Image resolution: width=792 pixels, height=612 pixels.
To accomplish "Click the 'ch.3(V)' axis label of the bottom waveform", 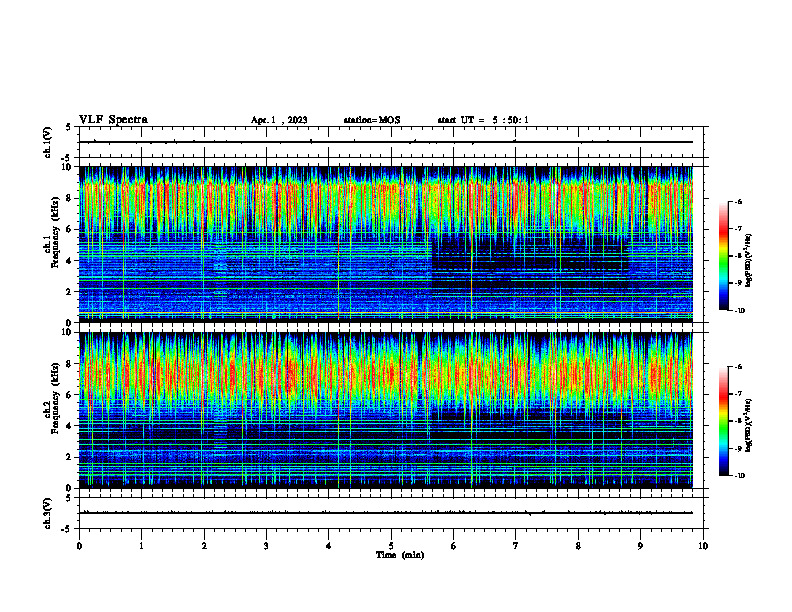I will tap(48, 513).
